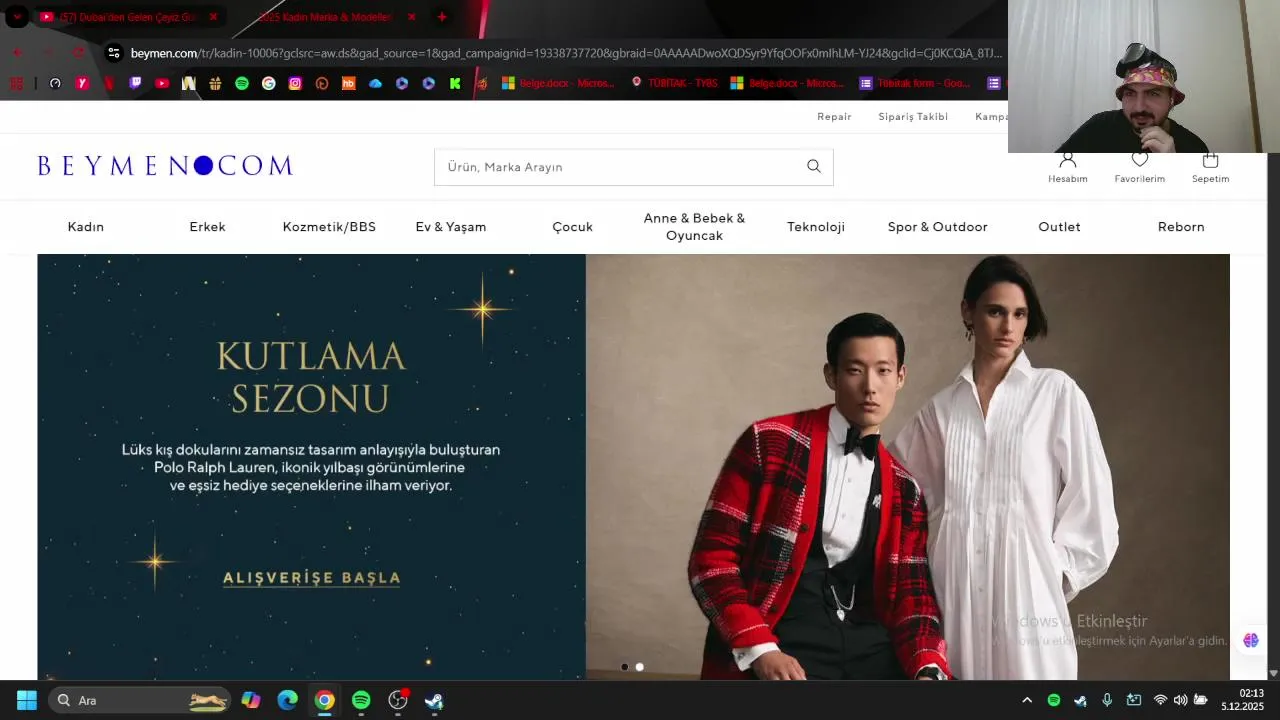Open the Spor & Outdoor category
Image resolution: width=1280 pixels, height=720 pixels.
pyautogui.click(x=938, y=227)
